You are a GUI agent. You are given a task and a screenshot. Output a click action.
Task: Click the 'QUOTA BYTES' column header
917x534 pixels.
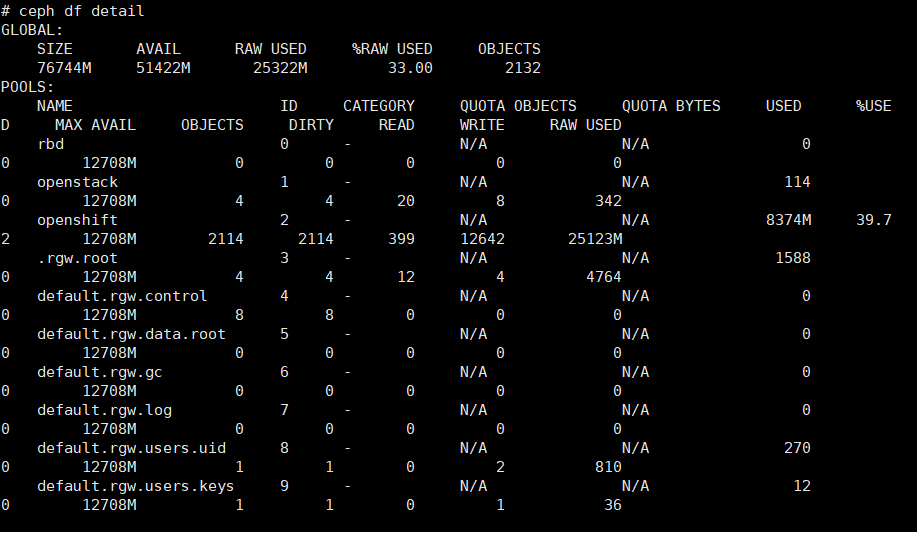(x=671, y=106)
